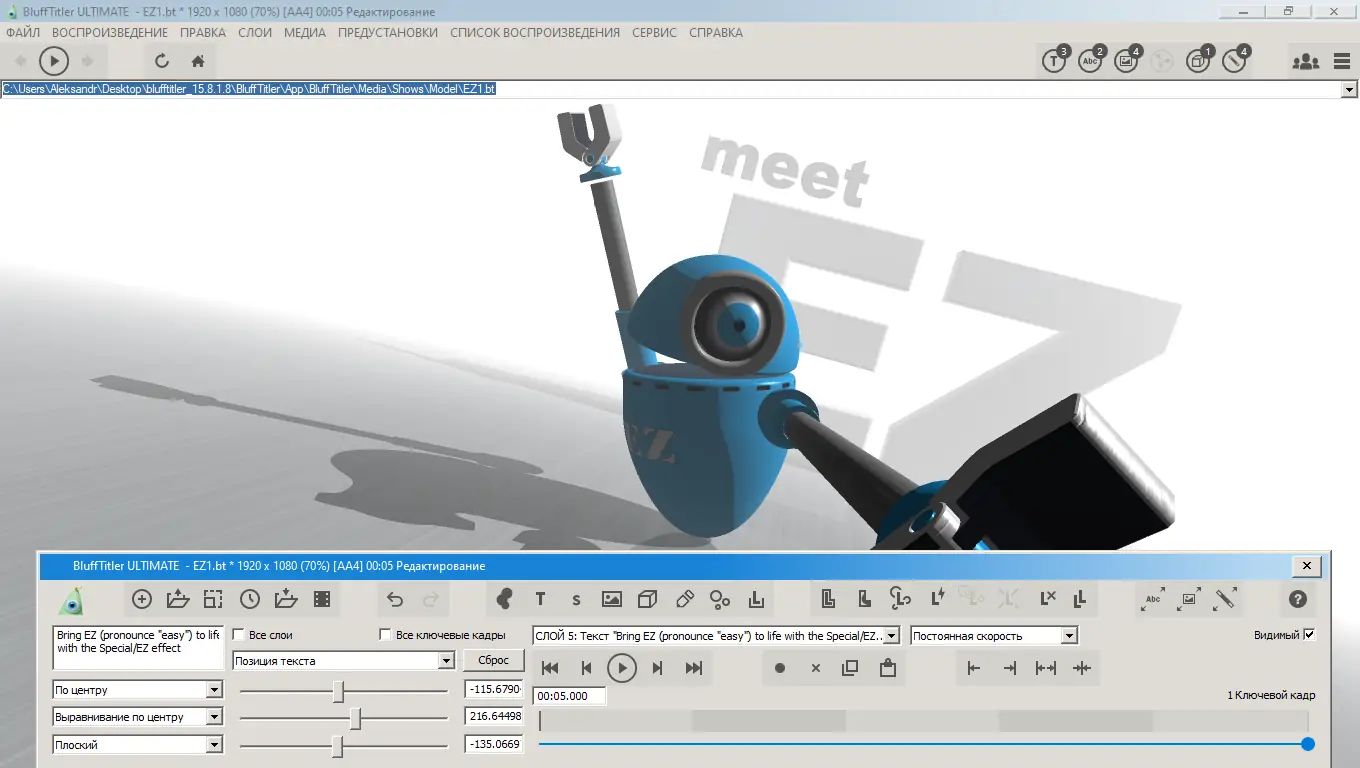1360x768 pixels.
Task: Click the question mark help icon
Action: [1298, 599]
